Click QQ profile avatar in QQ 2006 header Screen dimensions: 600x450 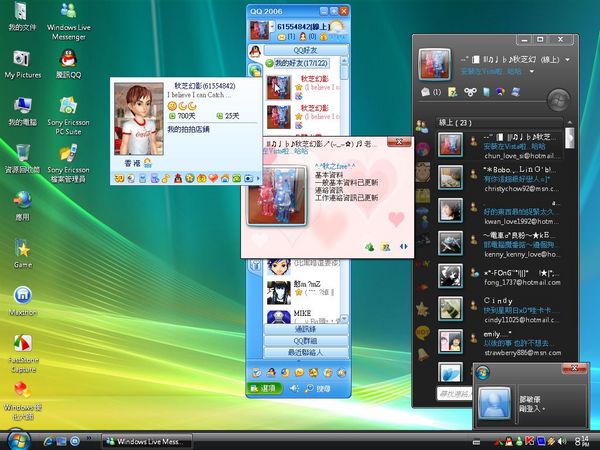coord(259,30)
